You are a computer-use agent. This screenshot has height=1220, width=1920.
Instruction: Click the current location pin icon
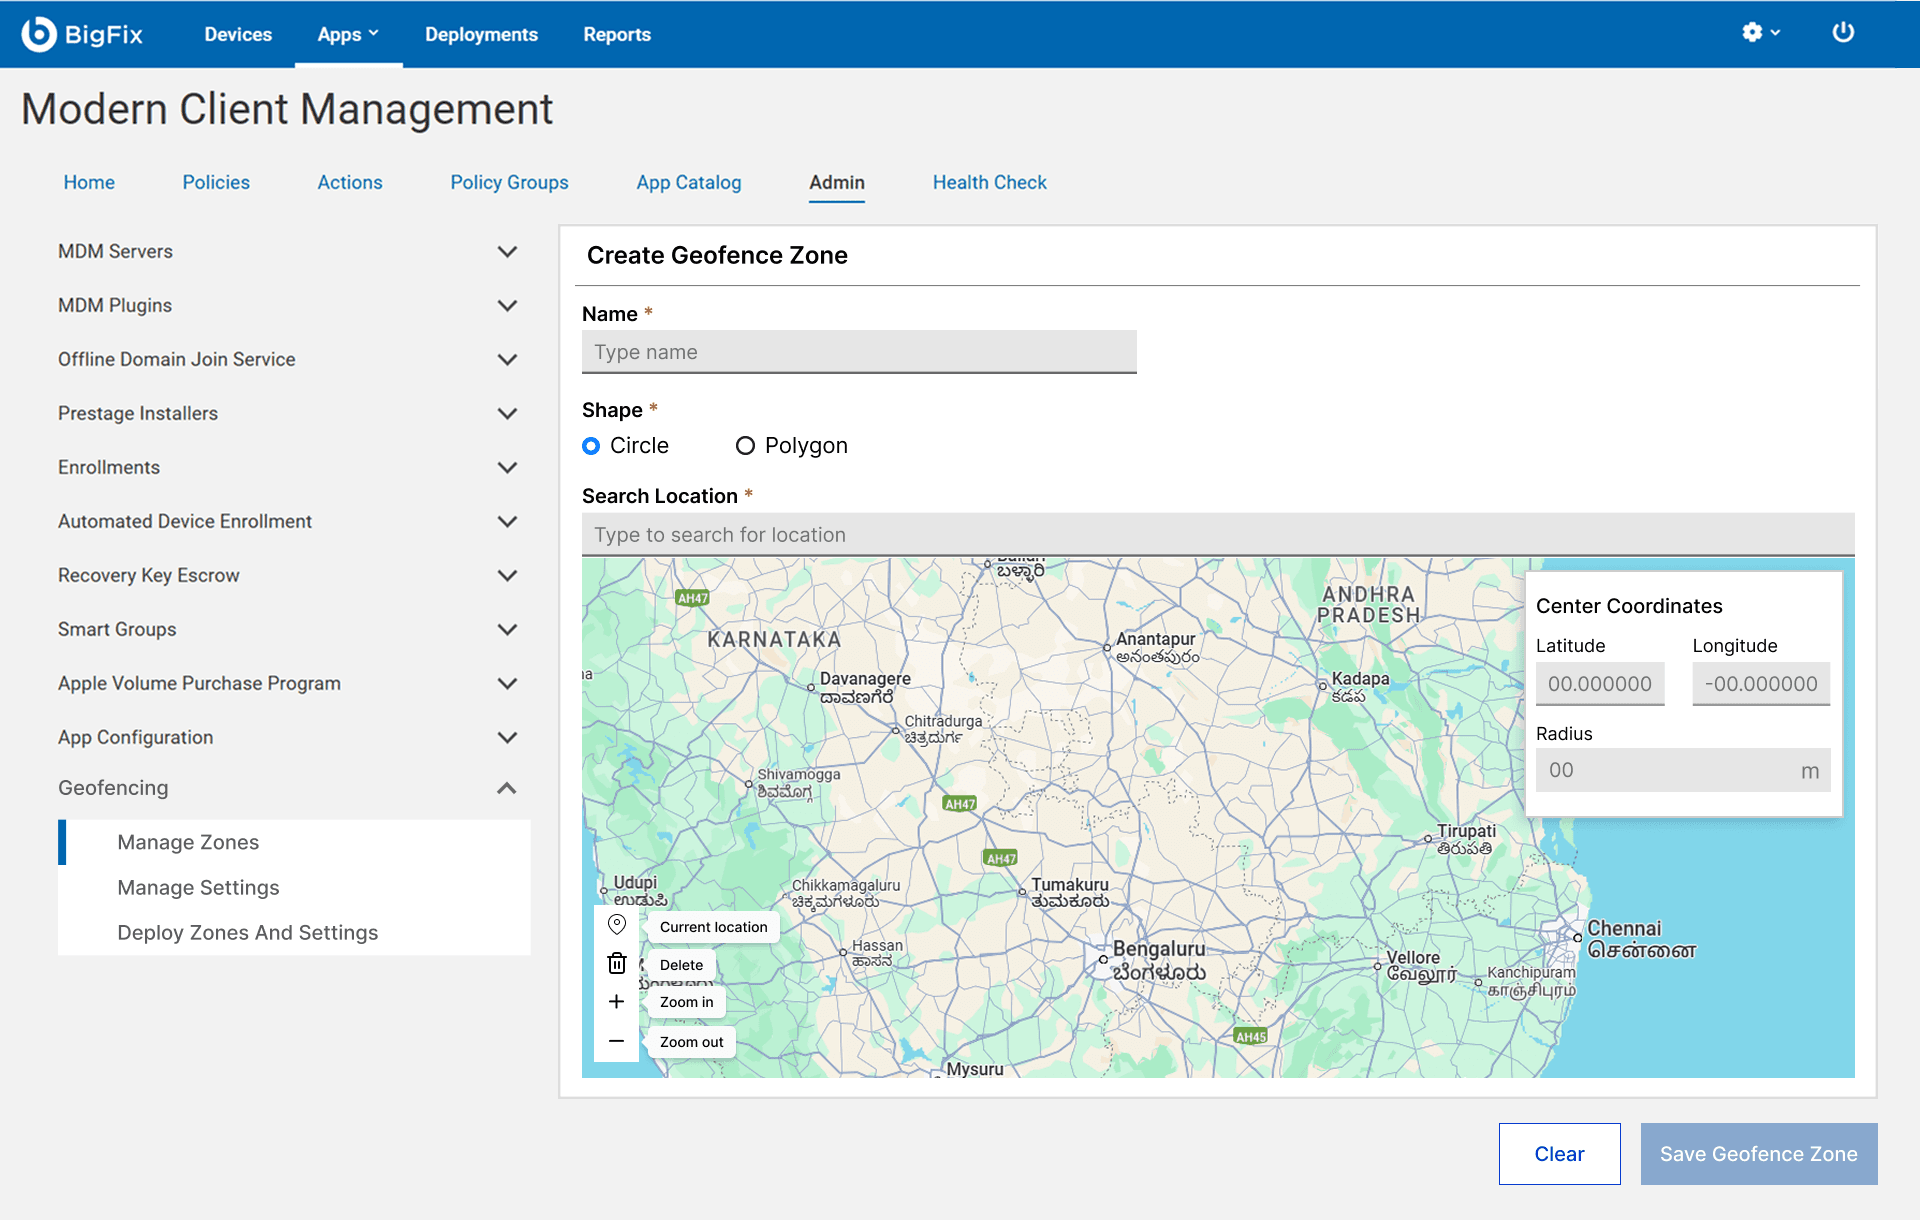pos(617,925)
